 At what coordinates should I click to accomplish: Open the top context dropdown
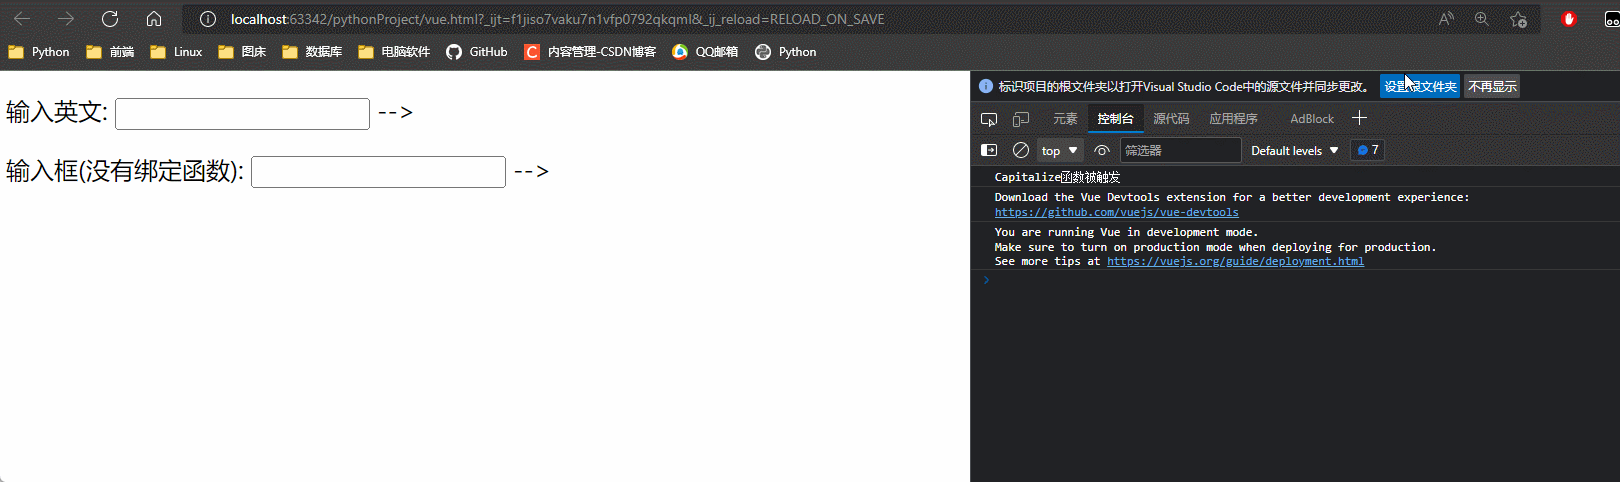(x=1060, y=150)
